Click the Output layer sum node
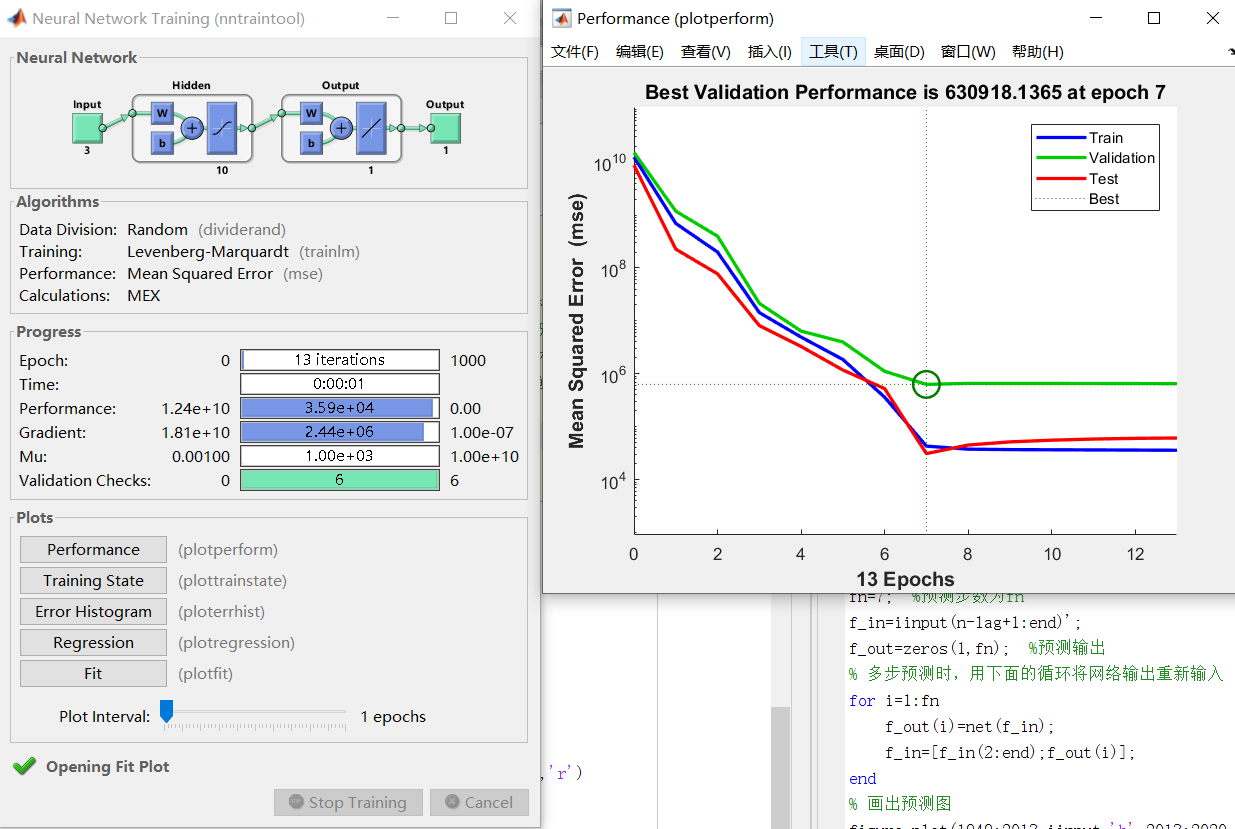 pyautogui.click(x=341, y=127)
